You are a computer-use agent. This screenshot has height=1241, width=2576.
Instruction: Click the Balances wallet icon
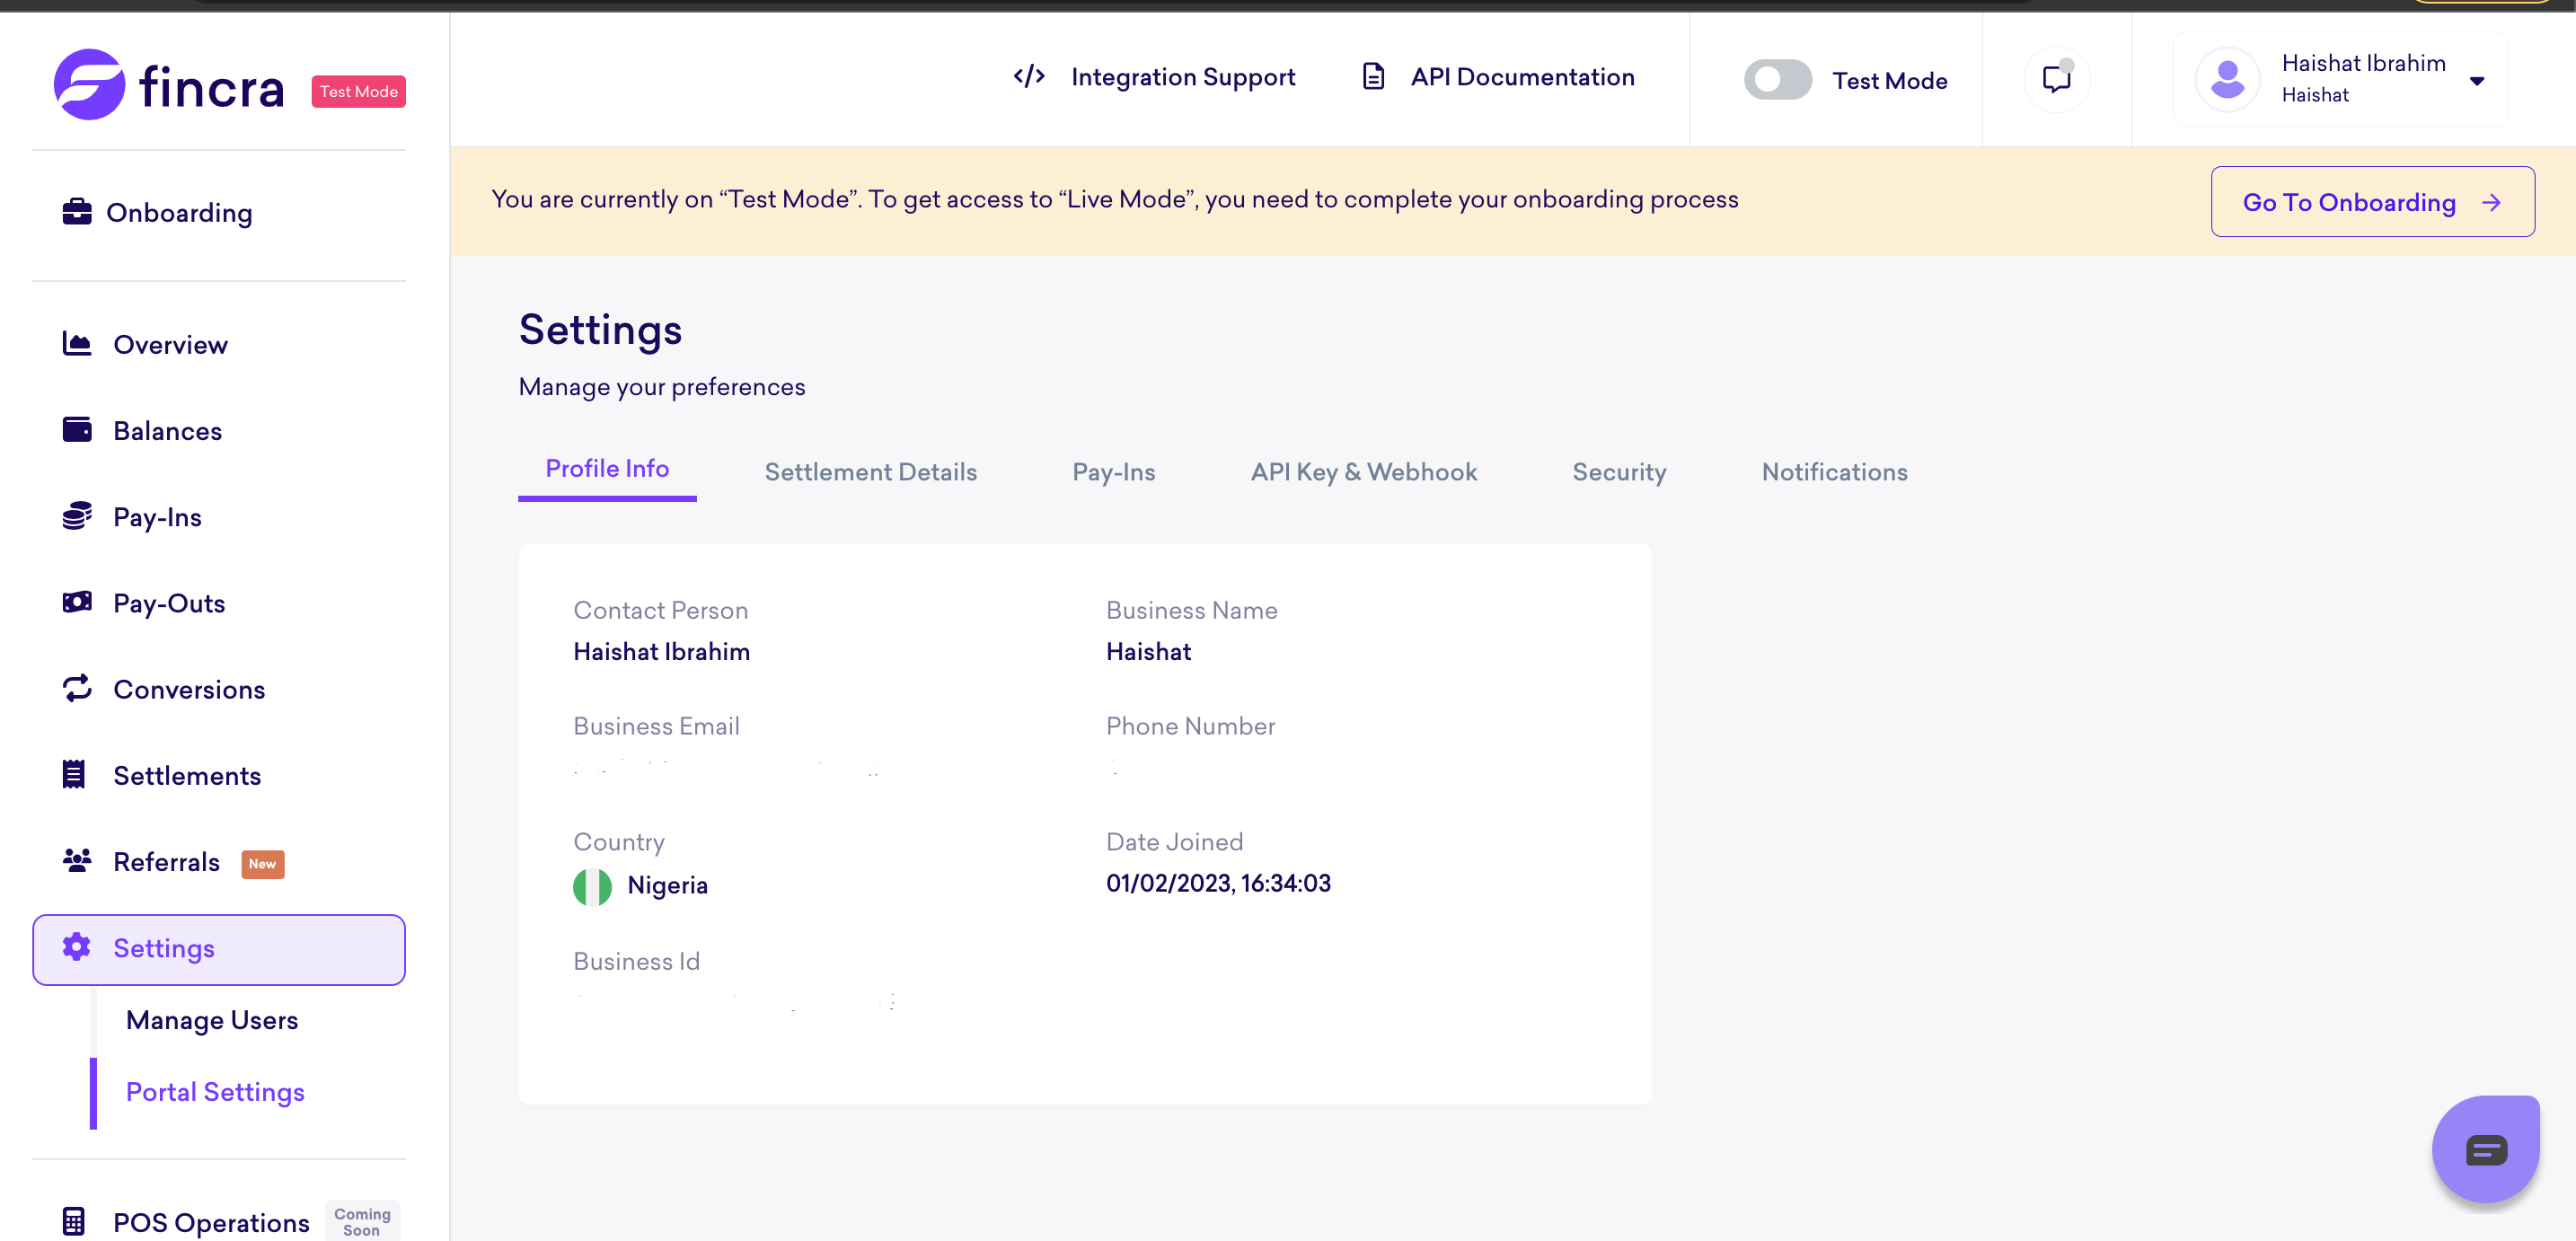[x=77, y=430]
